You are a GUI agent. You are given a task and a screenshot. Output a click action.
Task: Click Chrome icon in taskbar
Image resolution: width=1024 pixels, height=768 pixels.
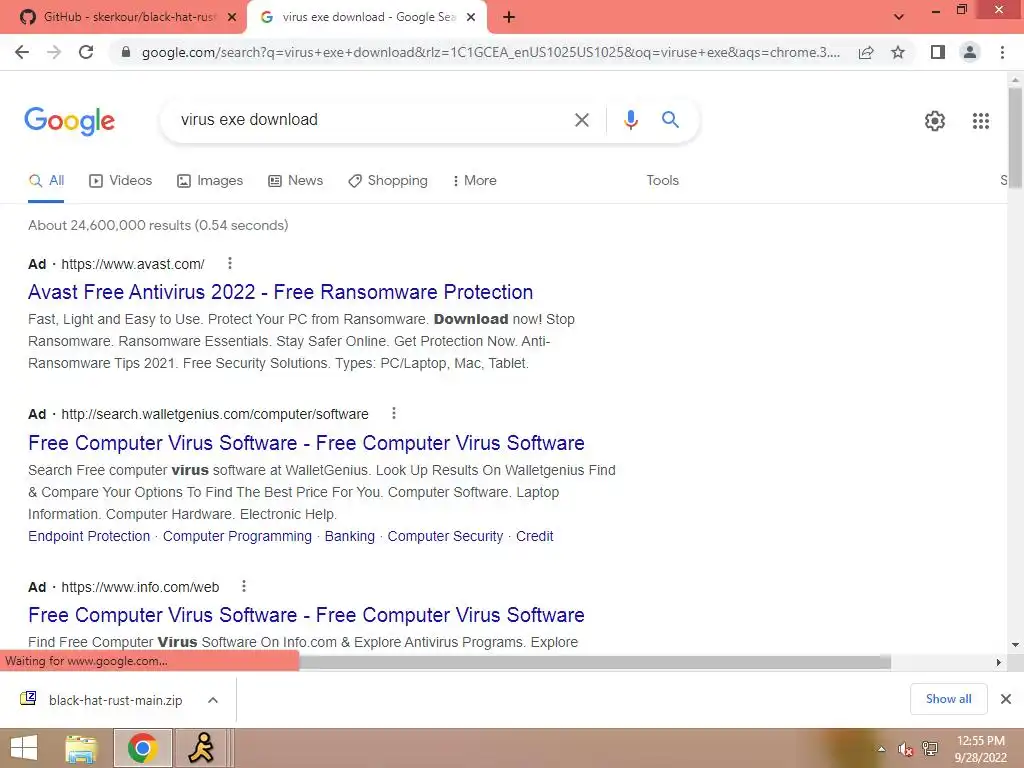[x=142, y=748]
